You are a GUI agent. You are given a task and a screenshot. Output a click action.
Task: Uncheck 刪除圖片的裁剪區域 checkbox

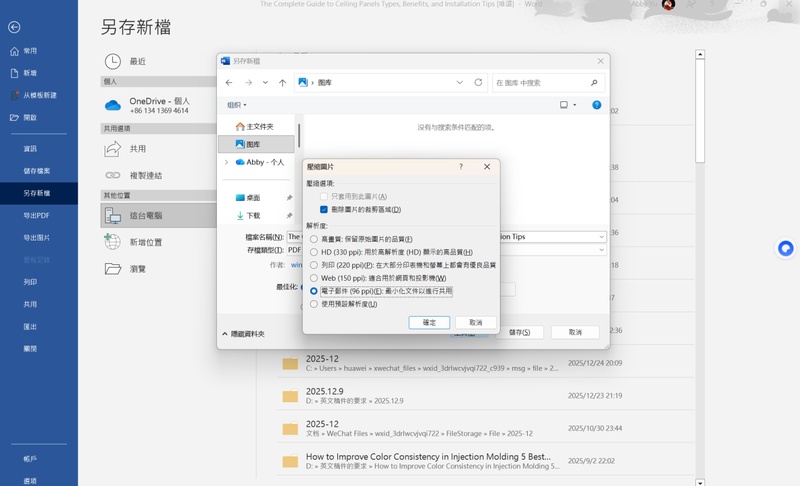click(x=324, y=210)
